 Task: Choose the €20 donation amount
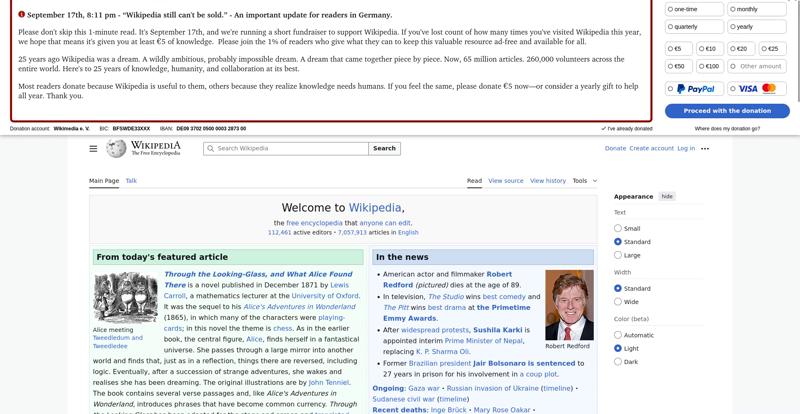point(741,48)
